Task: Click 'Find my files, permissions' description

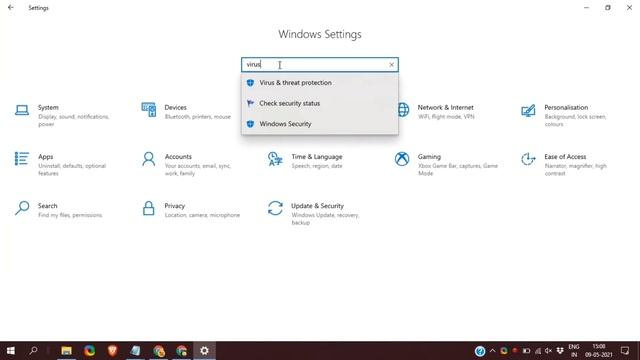Action: coord(70,215)
